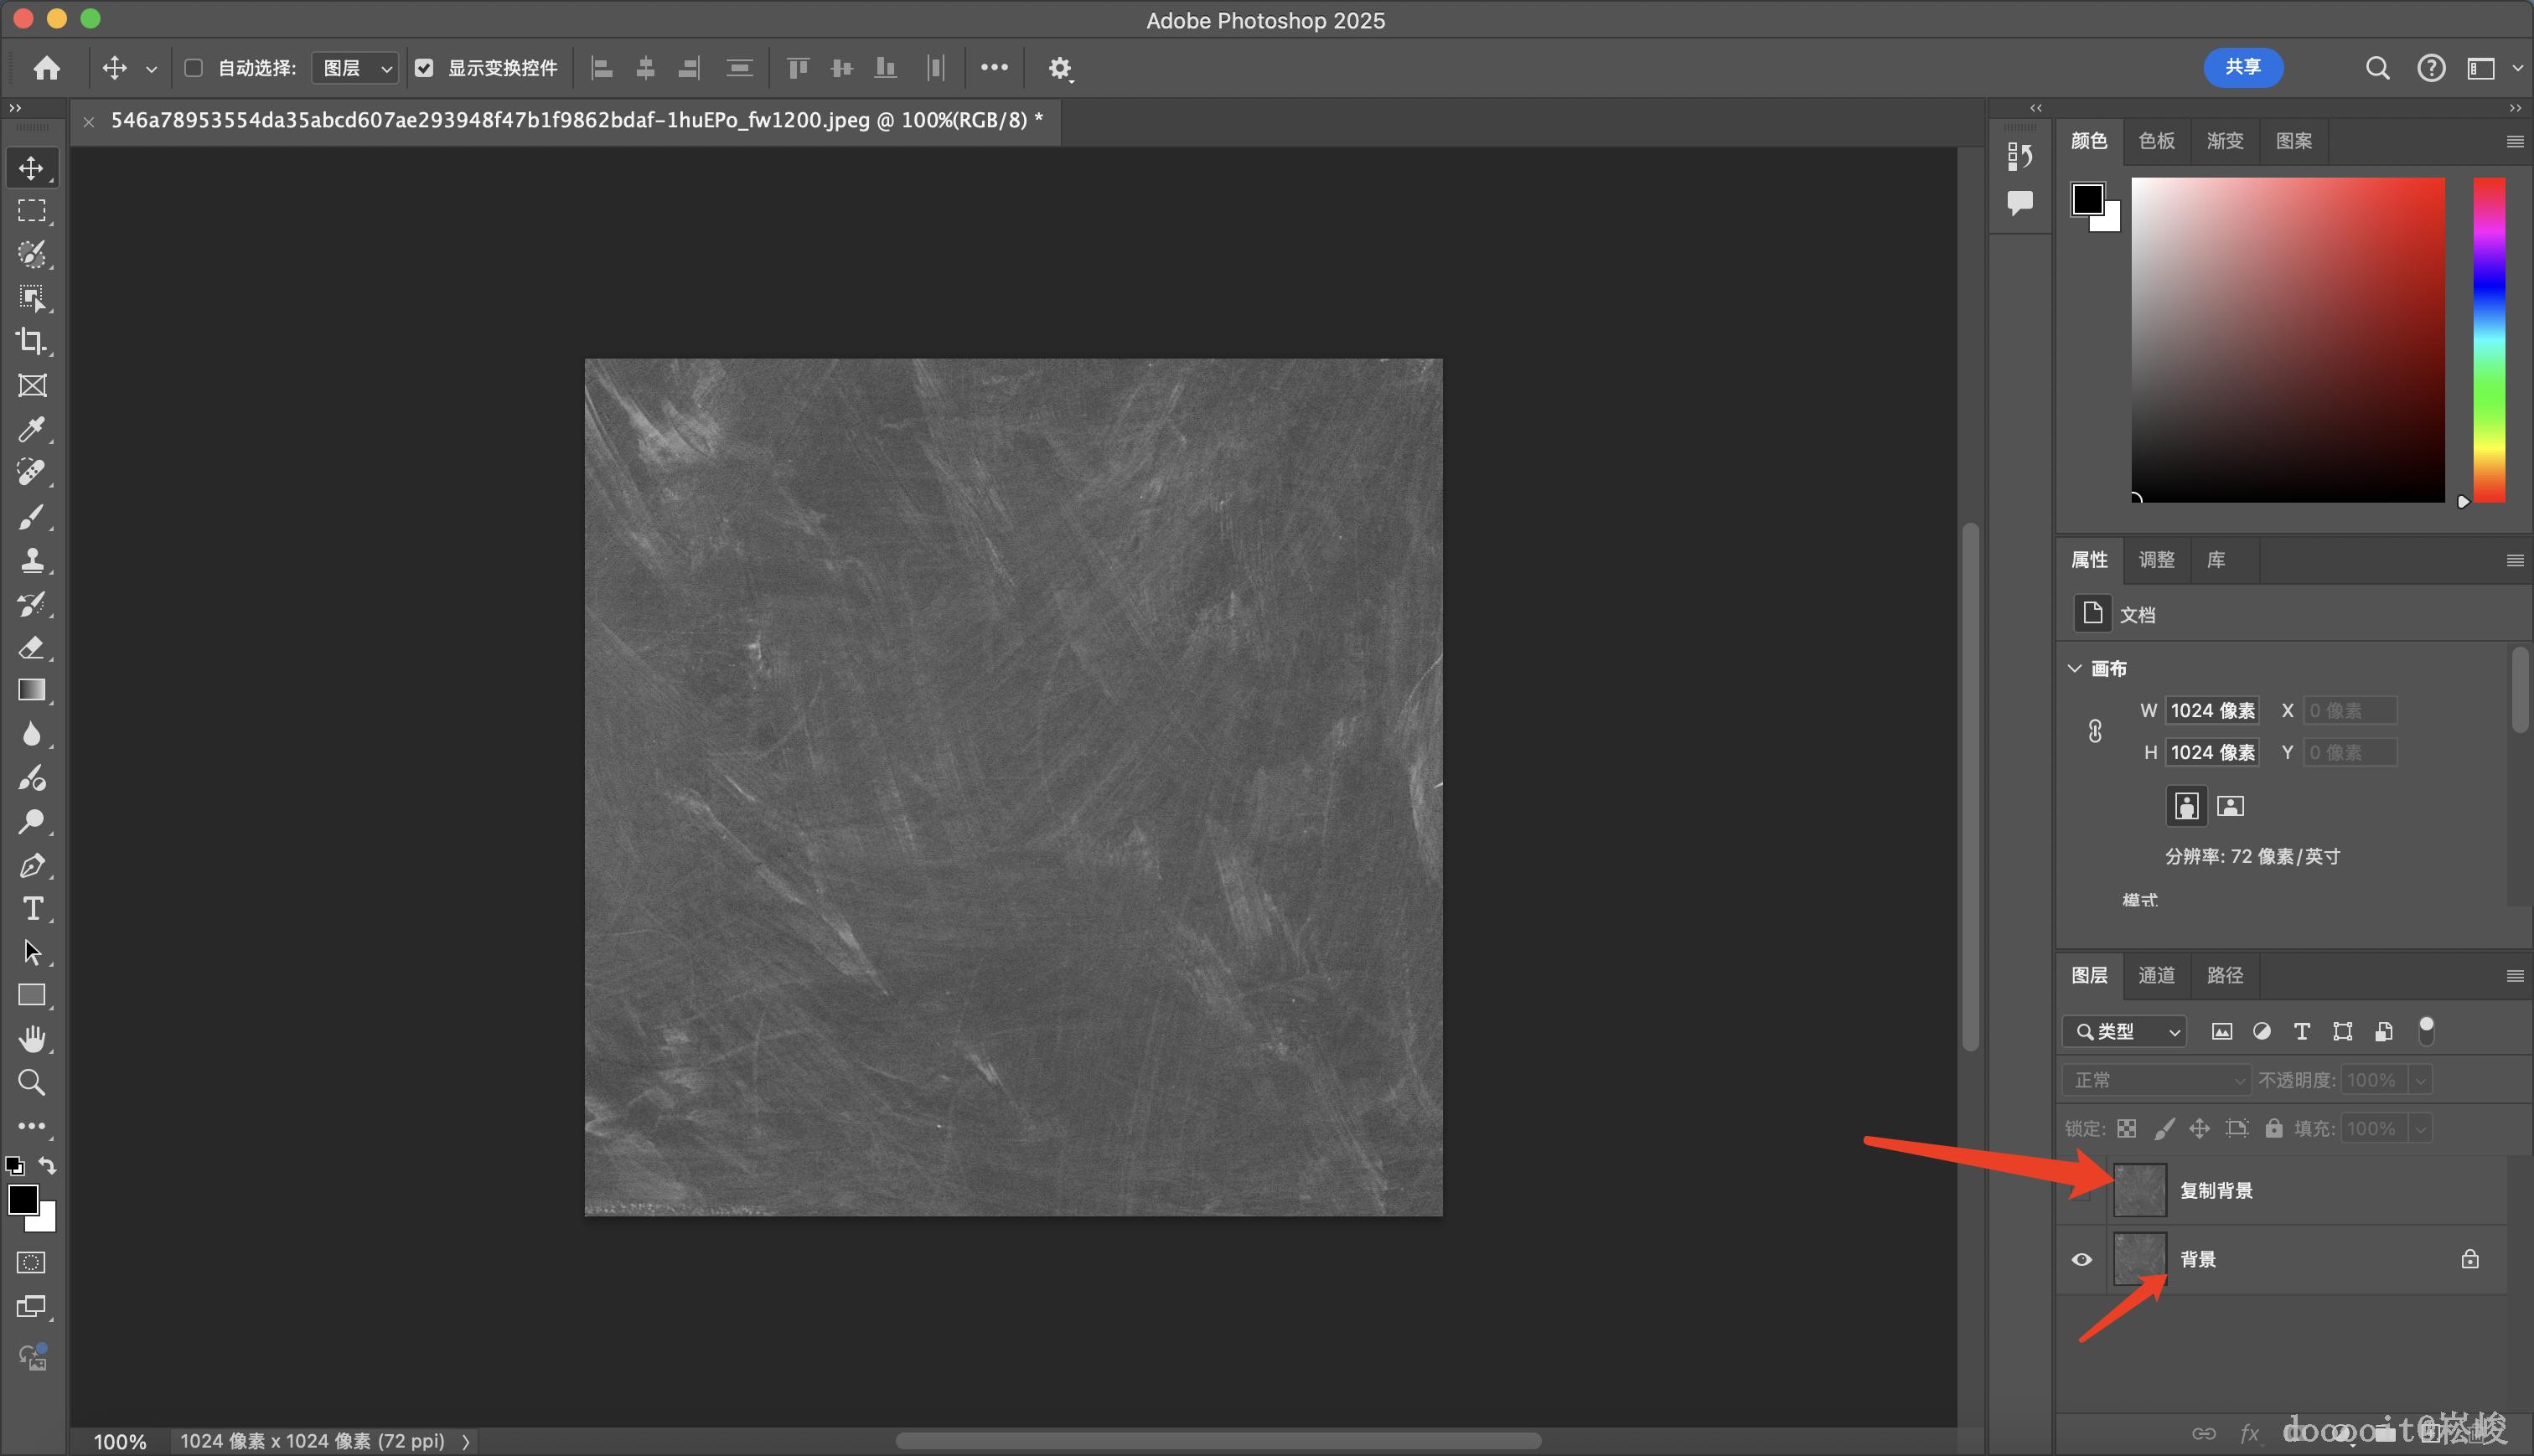Select the Pen tool
2534x1456 pixels.
click(31, 865)
